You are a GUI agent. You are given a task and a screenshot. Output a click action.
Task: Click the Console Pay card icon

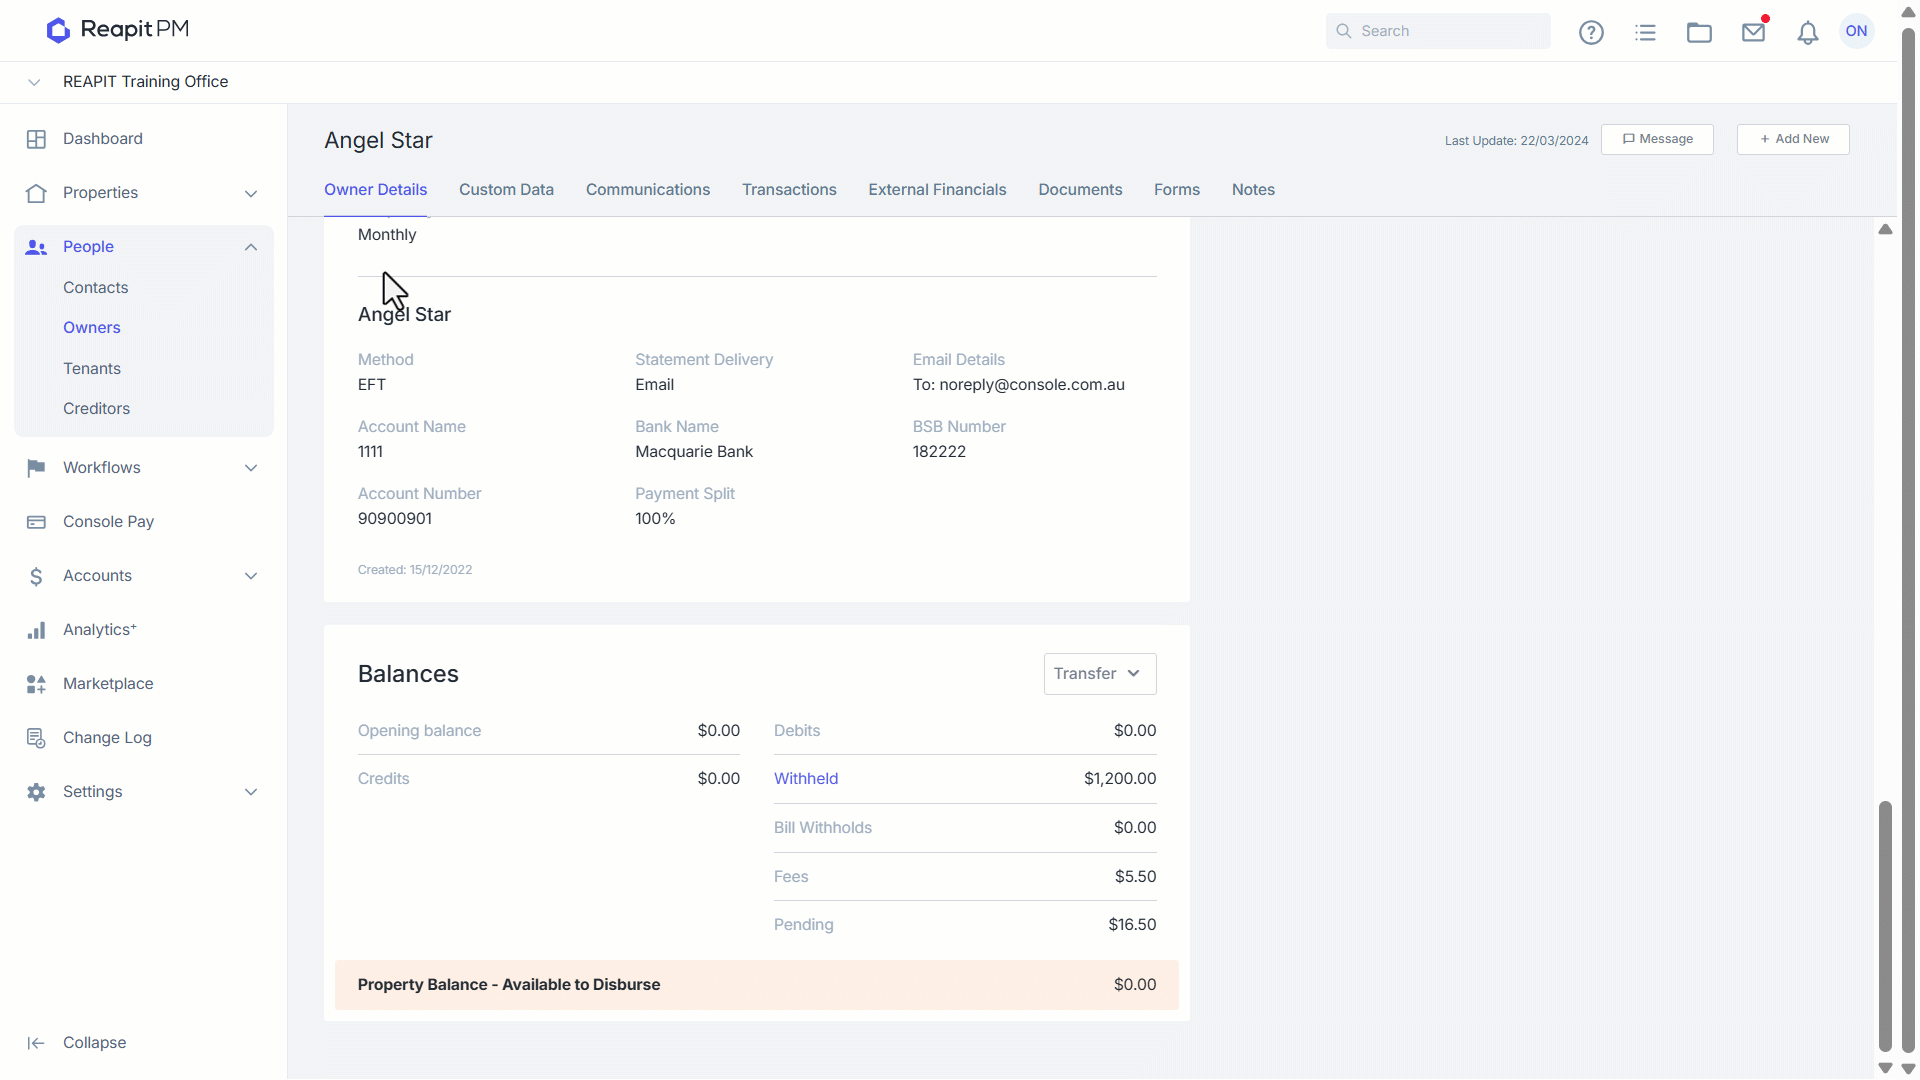pyautogui.click(x=36, y=522)
